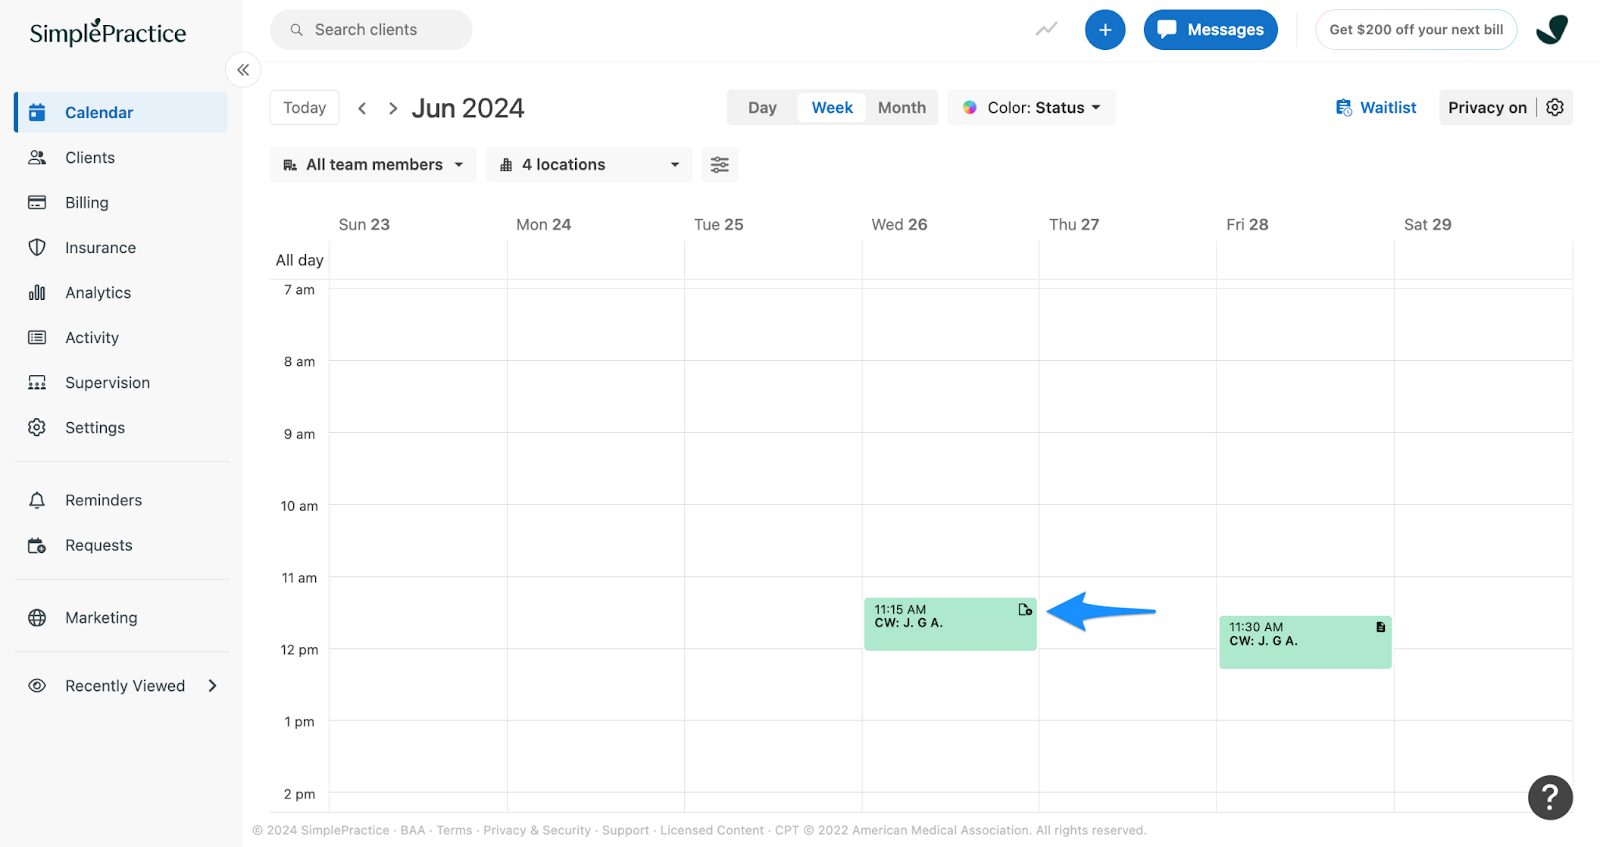Screen dimensions: 1600x847
Task: Click the Recently Viewed eye icon
Action: tap(37, 686)
